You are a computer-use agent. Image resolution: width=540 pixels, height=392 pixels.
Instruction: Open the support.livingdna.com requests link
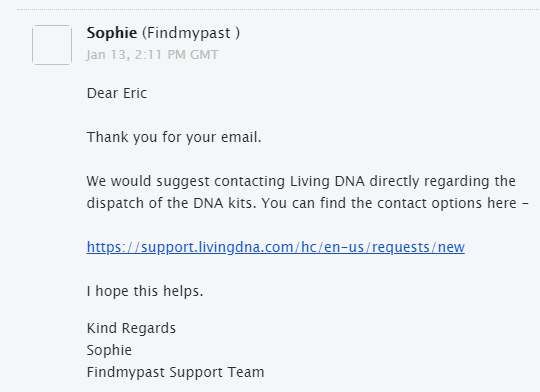(276, 247)
